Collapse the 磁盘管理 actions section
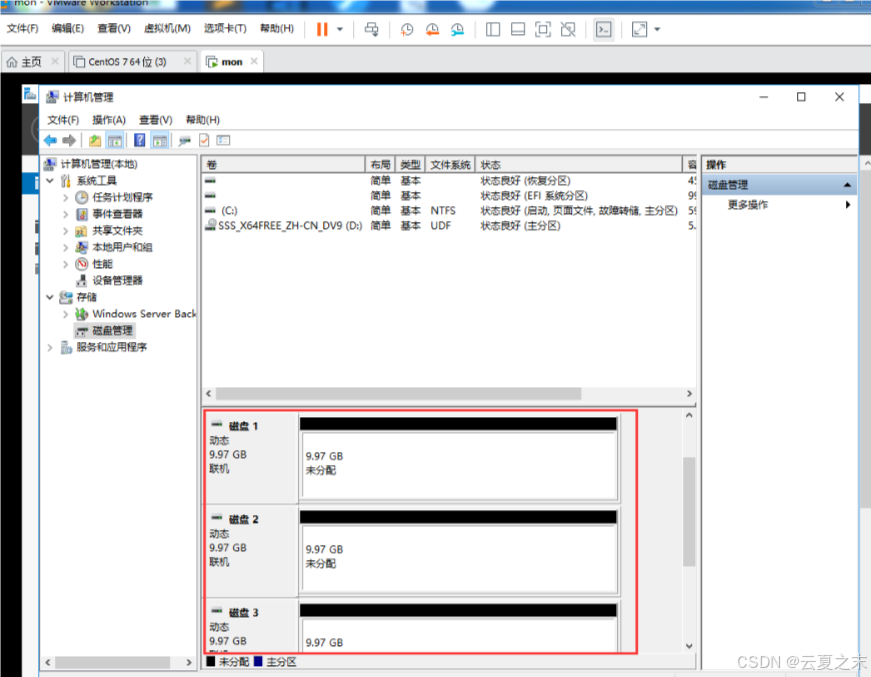 click(847, 185)
